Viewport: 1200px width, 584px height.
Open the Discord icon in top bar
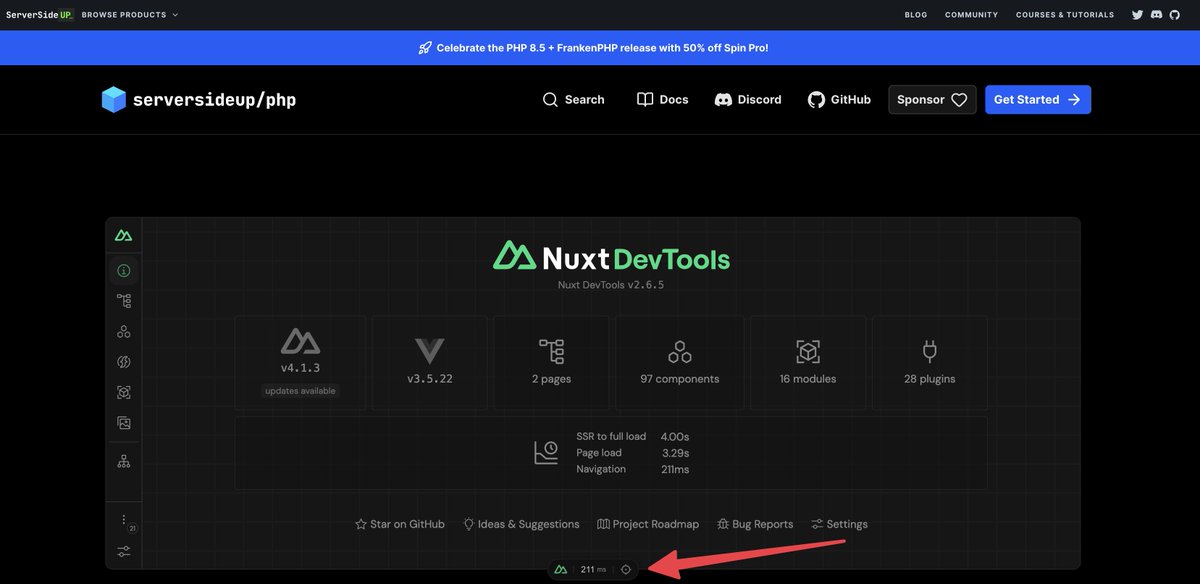[x=1156, y=15]
